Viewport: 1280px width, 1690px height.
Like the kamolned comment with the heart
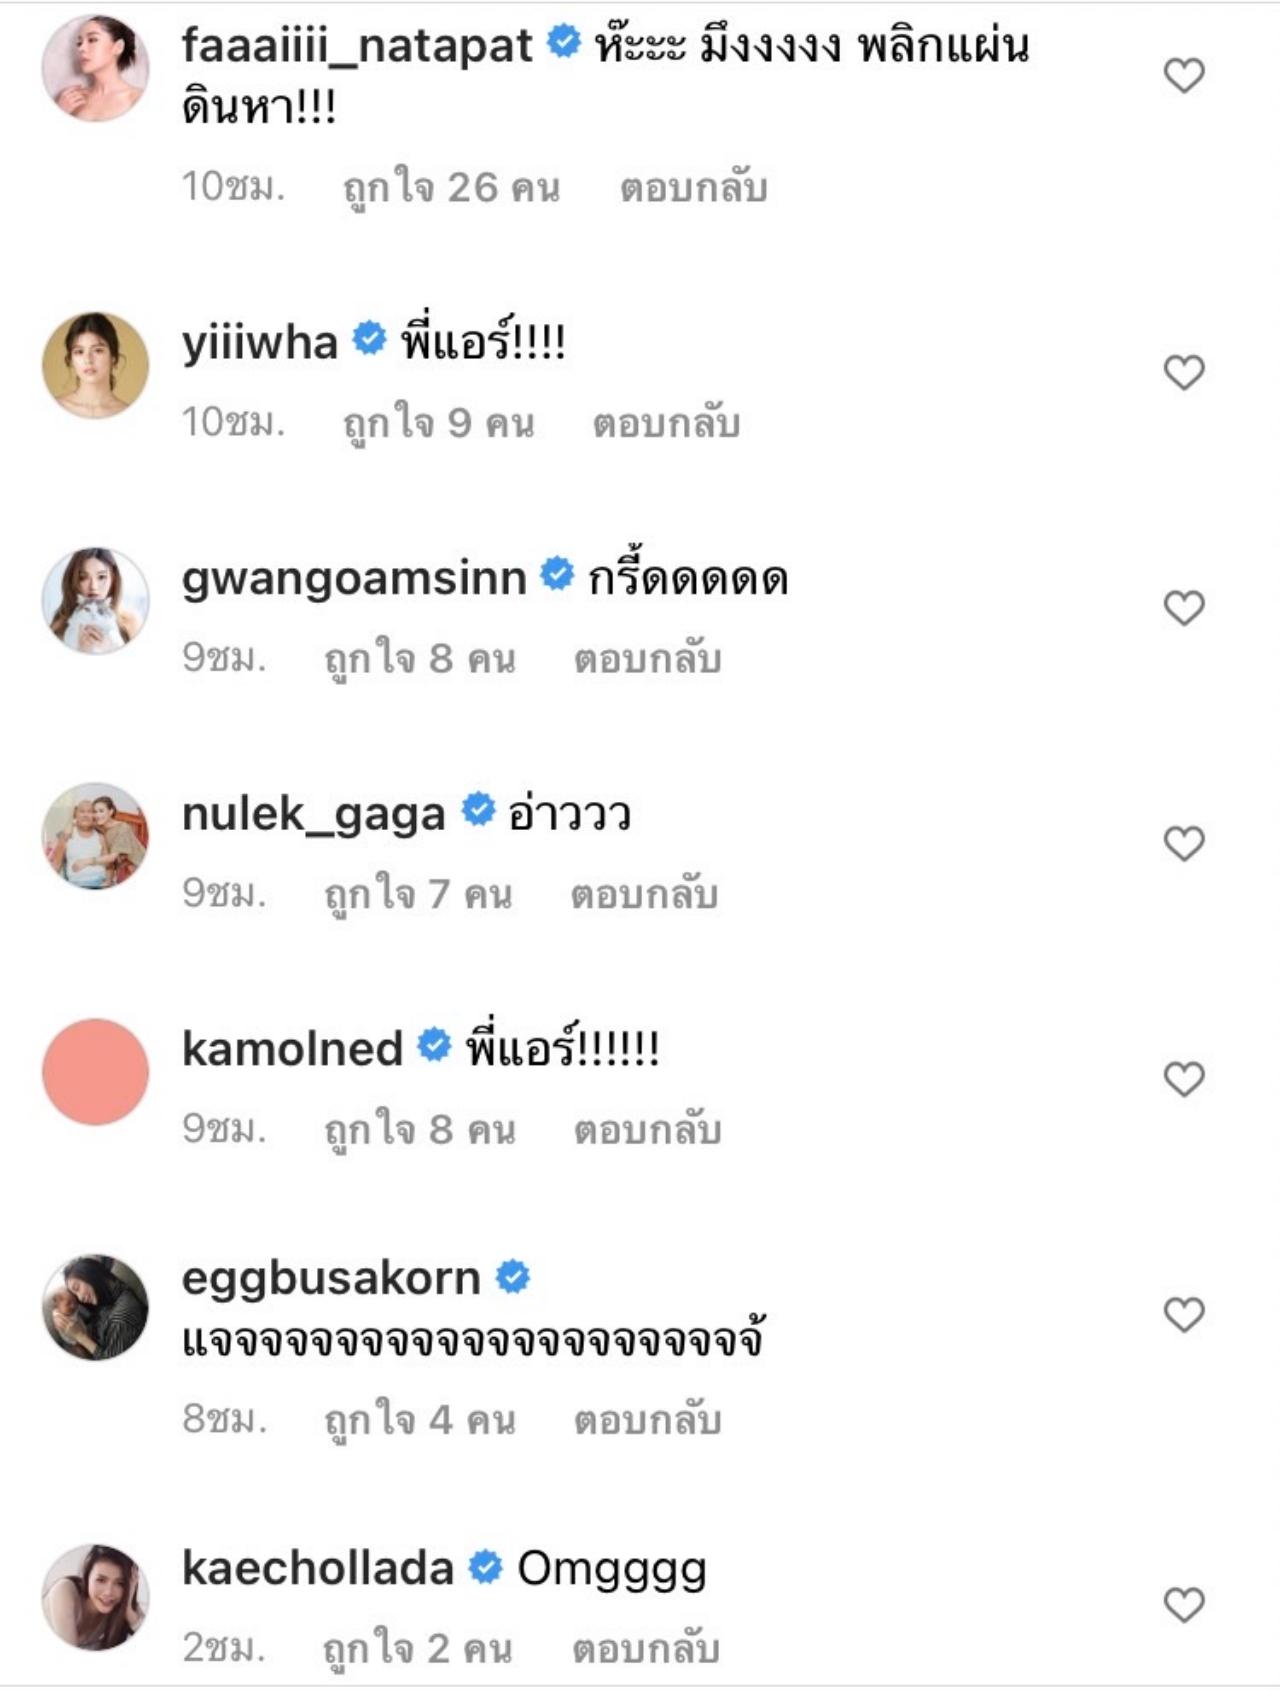pyautogui.click(x=1184, y=1079)
